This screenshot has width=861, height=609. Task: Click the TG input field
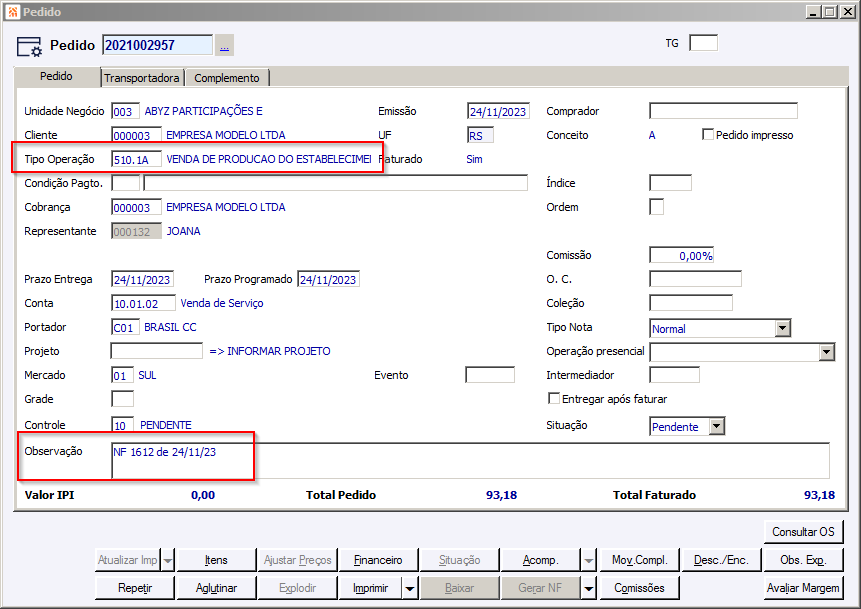coord(703,43)
